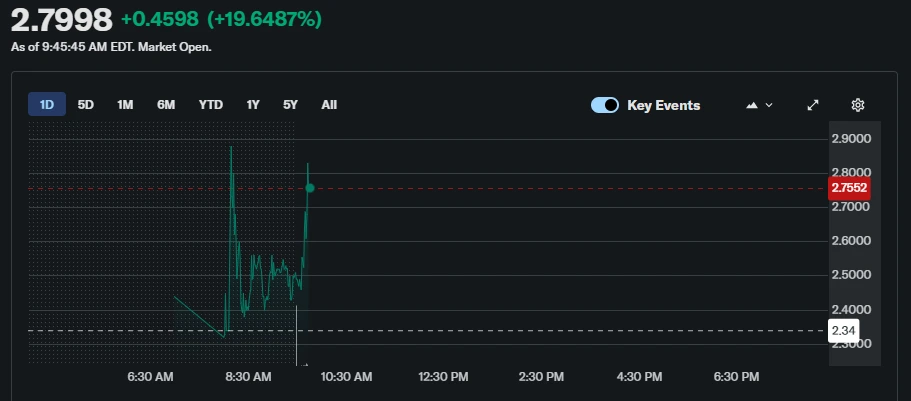Click the green +19.6487% change text
Viewport: 911px width, 401px height.
pos(264,20)
